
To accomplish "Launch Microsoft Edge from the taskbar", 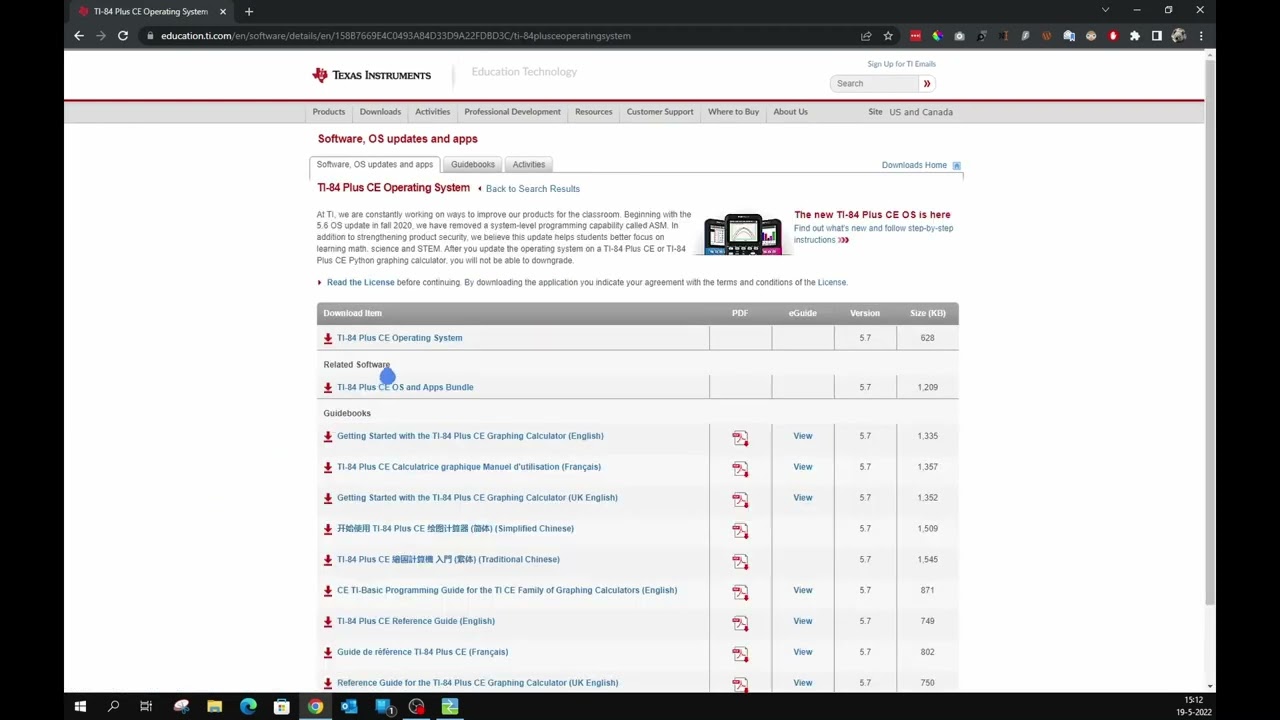I will pyautogui.click(x=248, y=706).
